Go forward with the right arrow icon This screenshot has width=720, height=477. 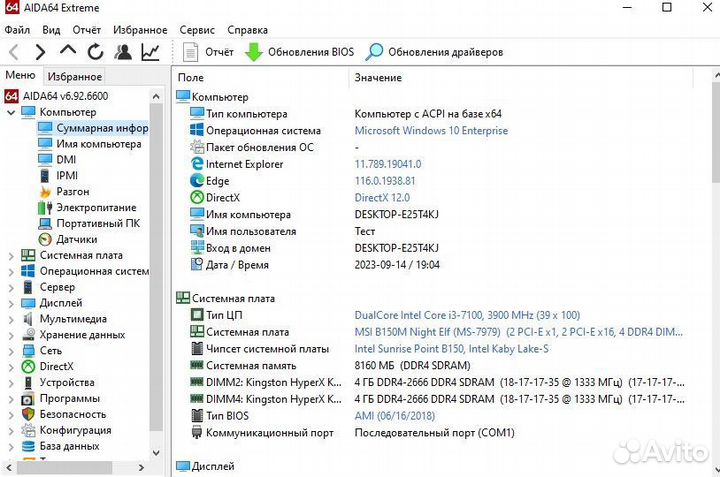[x=40, y=52]
